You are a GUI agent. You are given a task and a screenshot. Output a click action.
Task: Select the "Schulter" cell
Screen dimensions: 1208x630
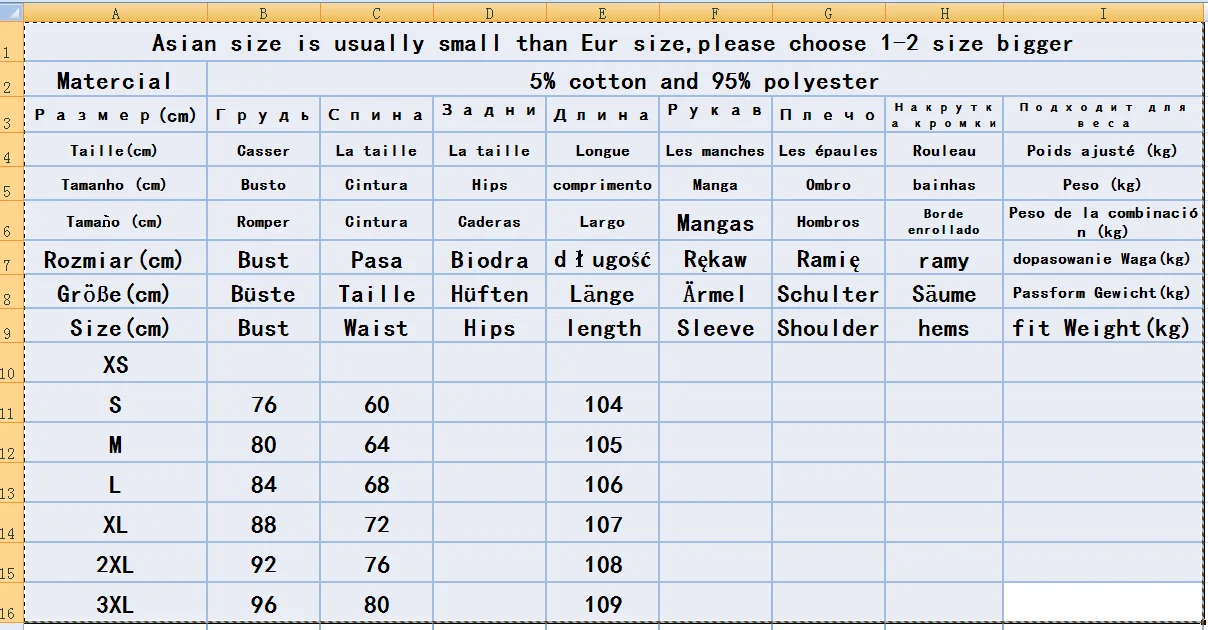[828, 294]
